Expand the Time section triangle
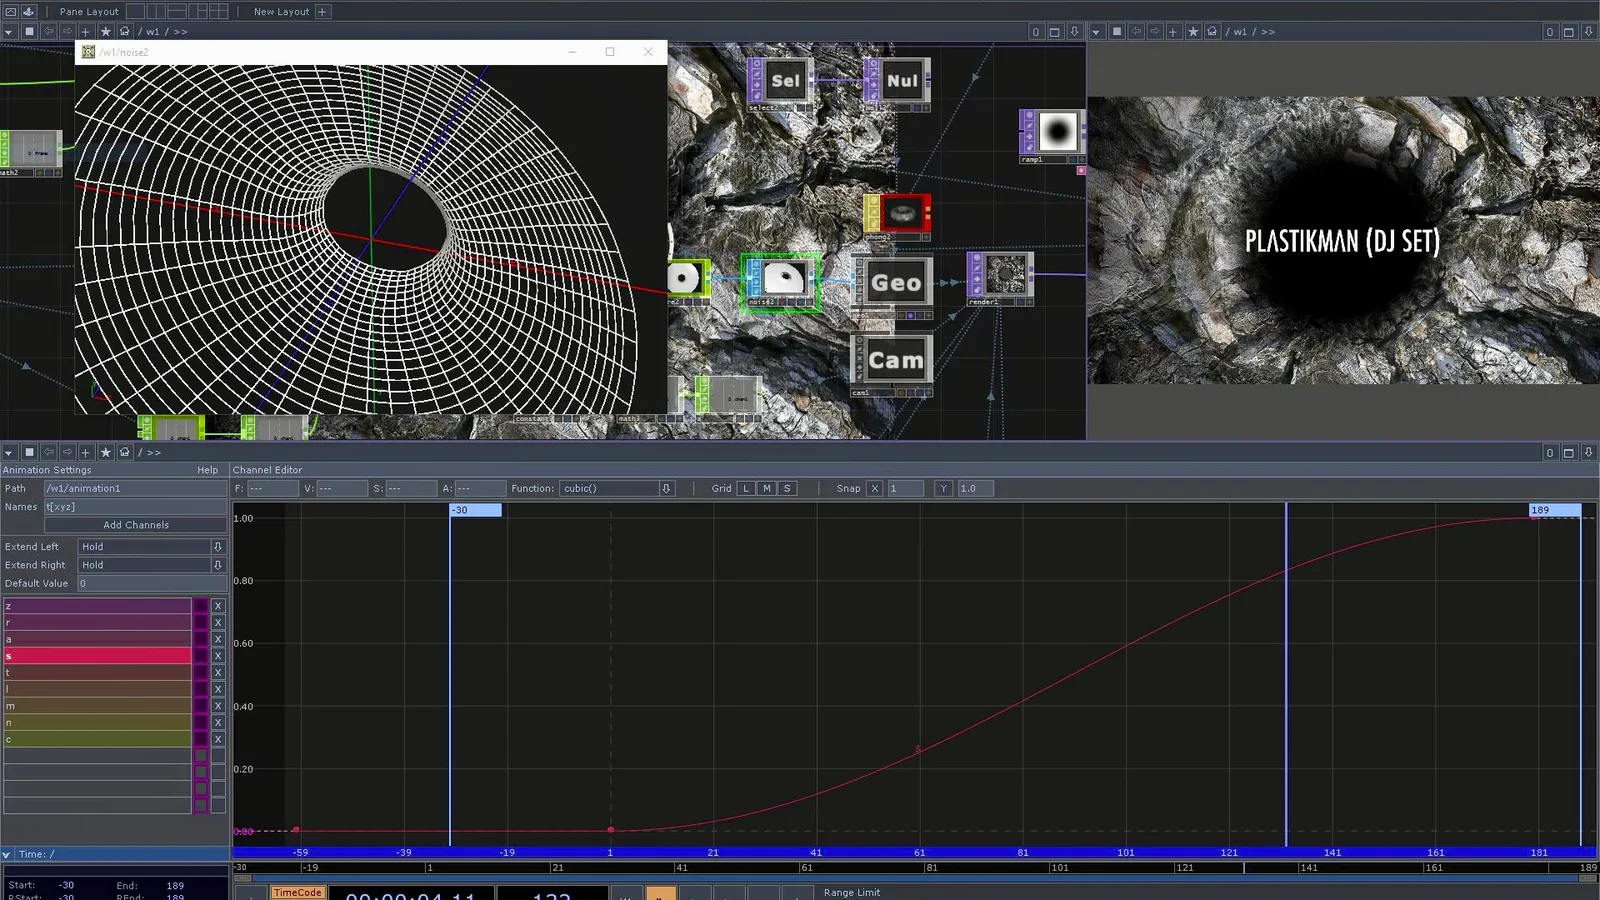The image size is (1600, 900). (7, 854)
